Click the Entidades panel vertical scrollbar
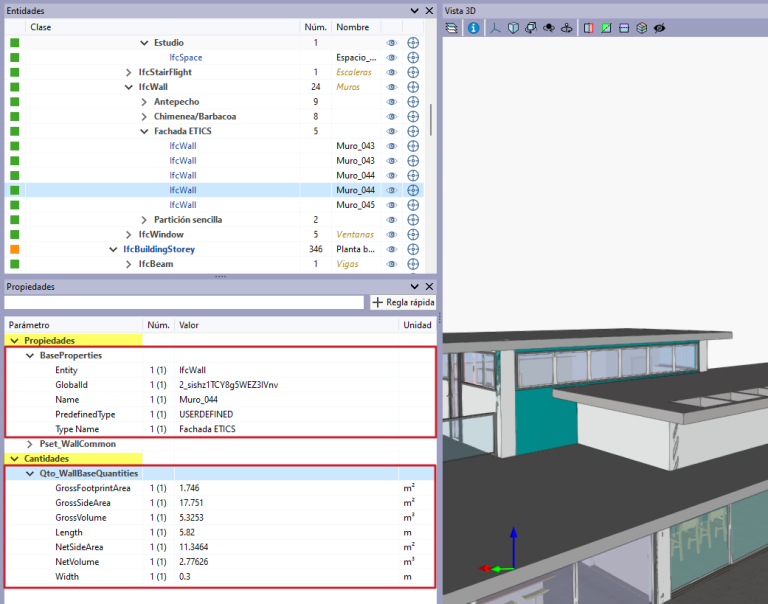768x604 pixels. click(431, 120)
